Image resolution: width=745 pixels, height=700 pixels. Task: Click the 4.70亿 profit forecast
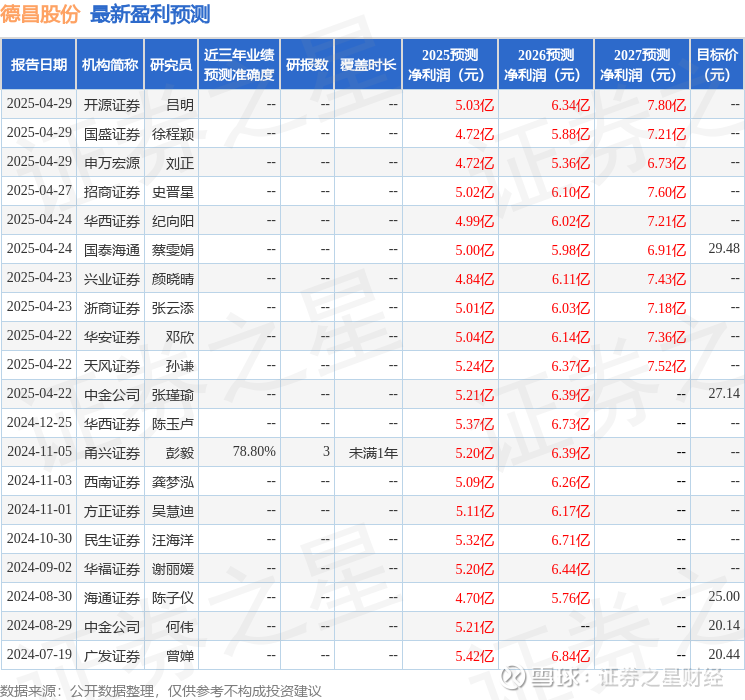[475, 598]
